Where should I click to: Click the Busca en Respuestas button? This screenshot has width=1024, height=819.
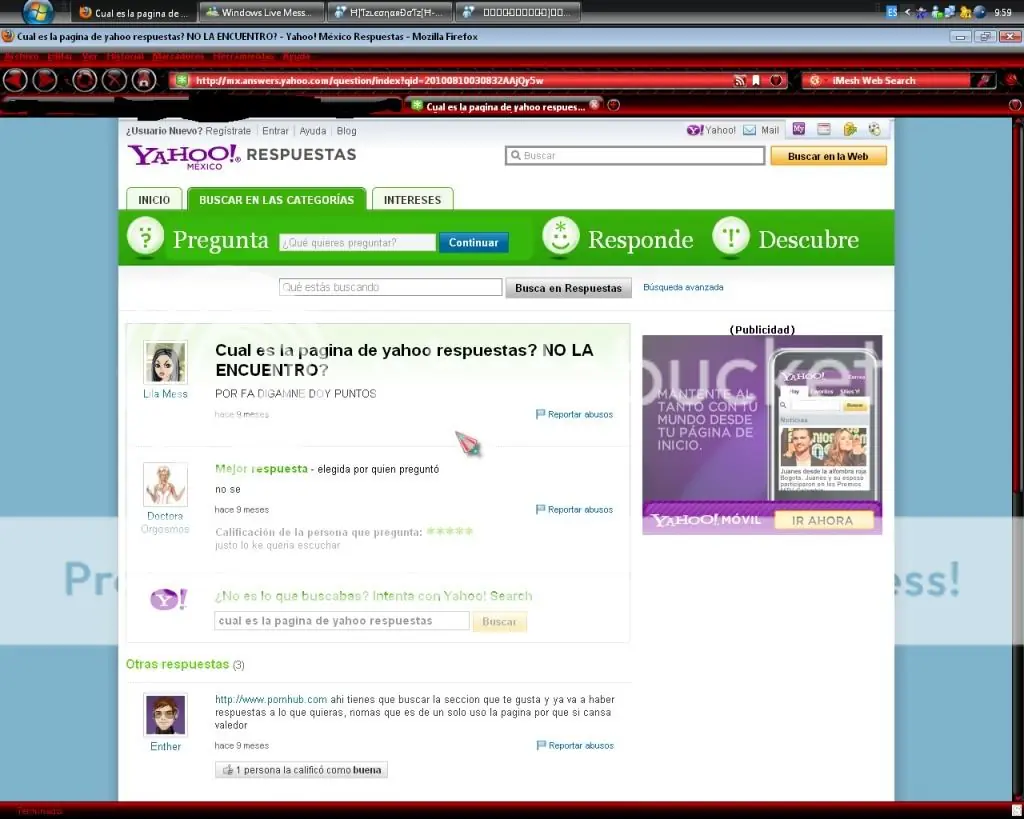[x=568, y=288]
